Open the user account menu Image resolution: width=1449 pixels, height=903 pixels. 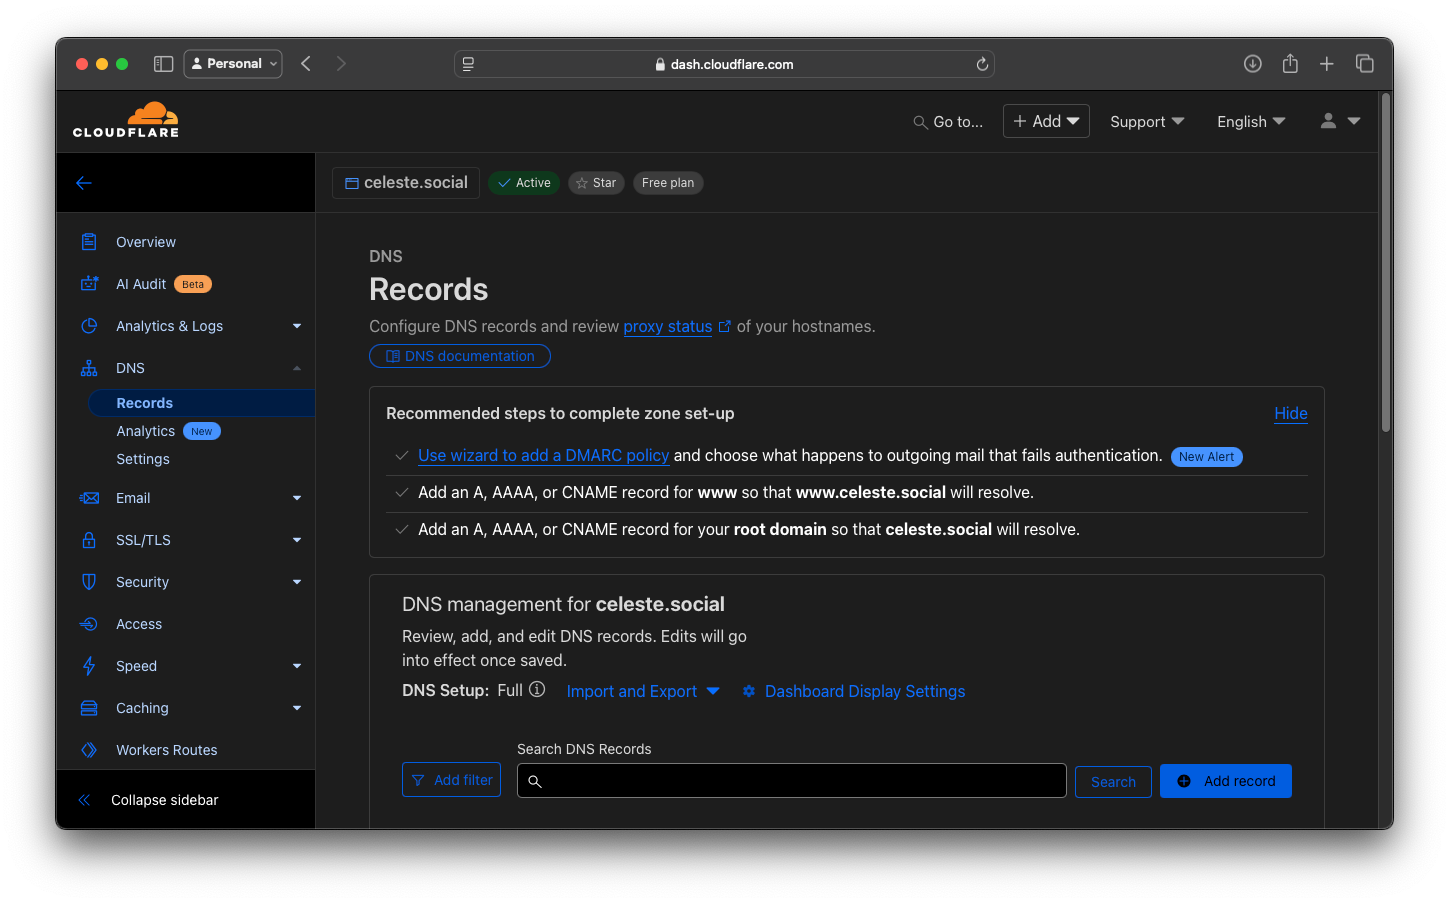coord(1340,121)
